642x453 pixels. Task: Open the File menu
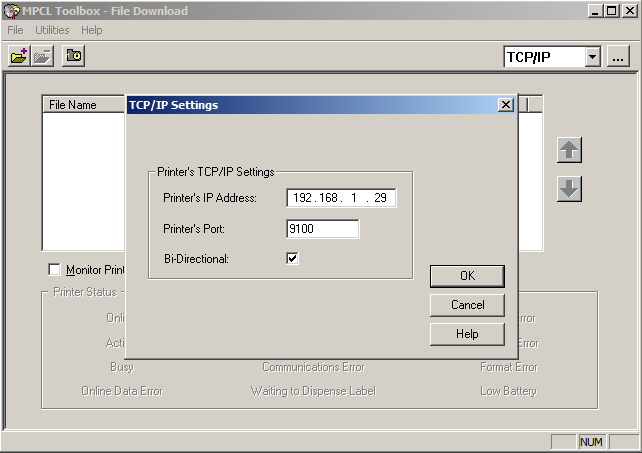(15, 30)
